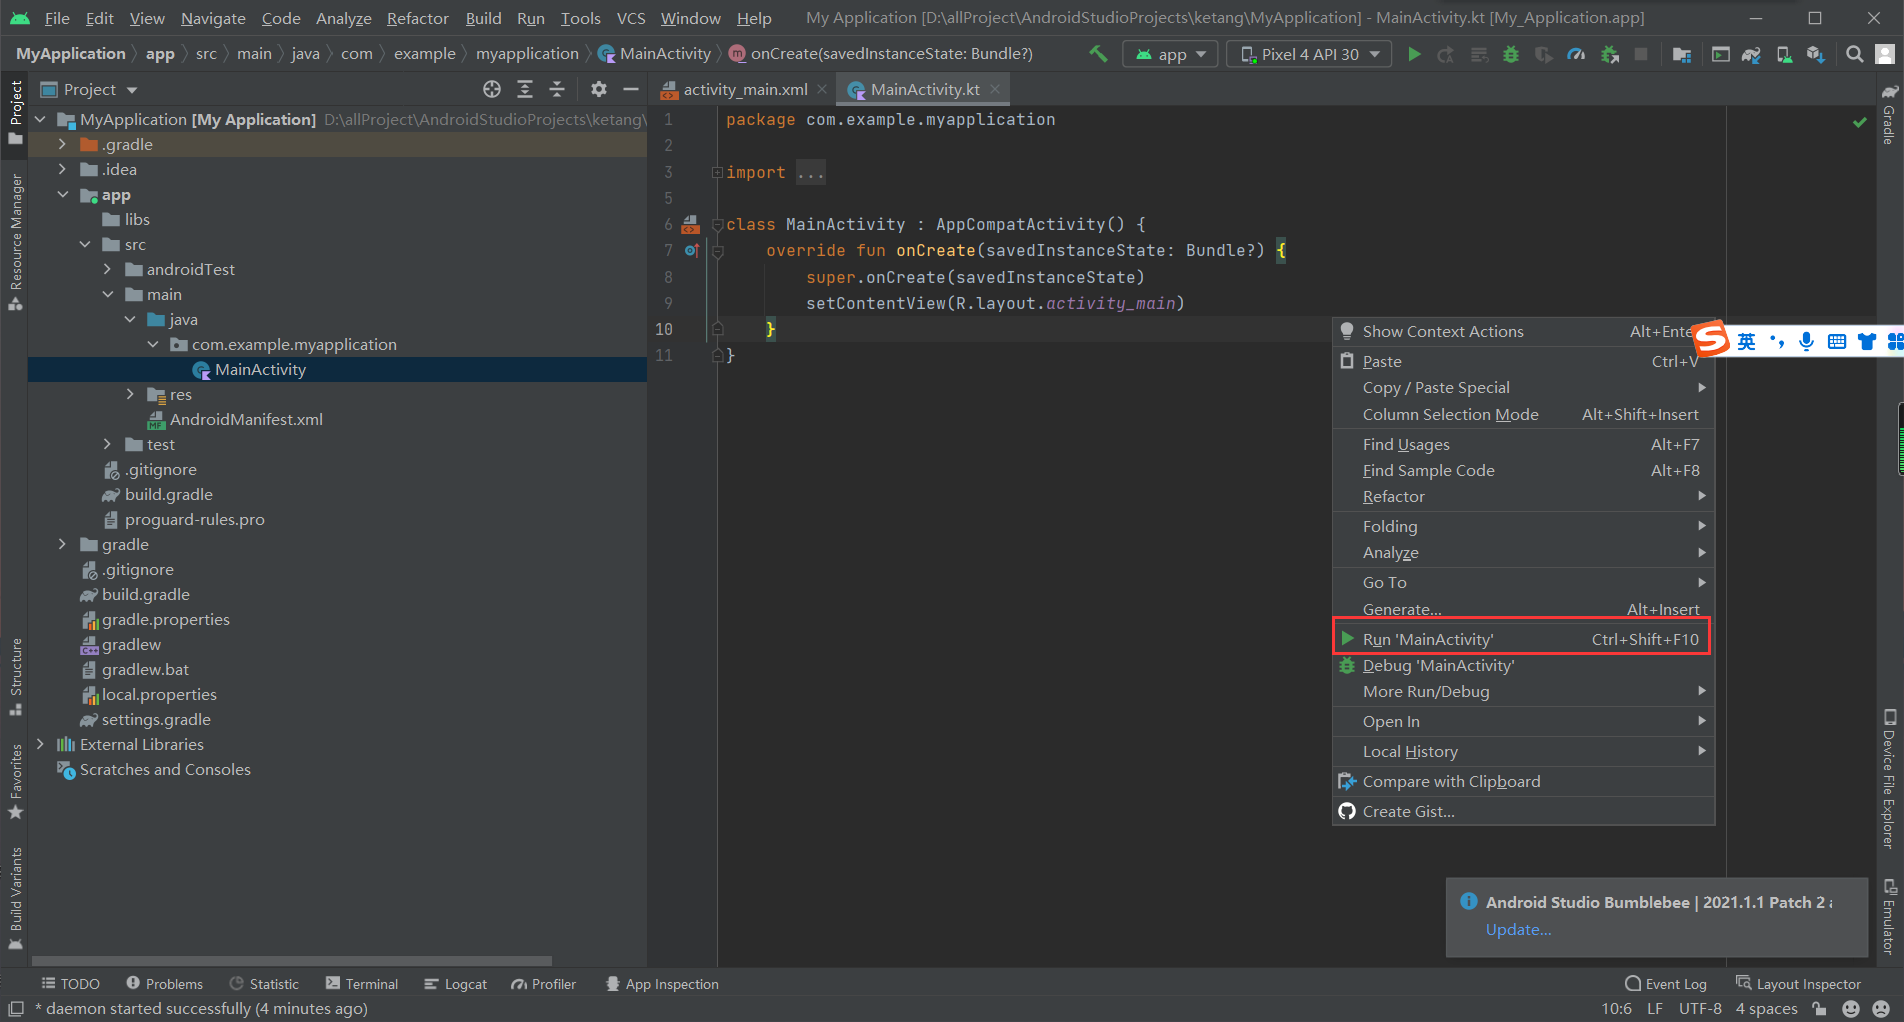Screen dimensions: 1904x1022
Task: Click the Debug app bug icon
Action: [x=1511, y=54]
